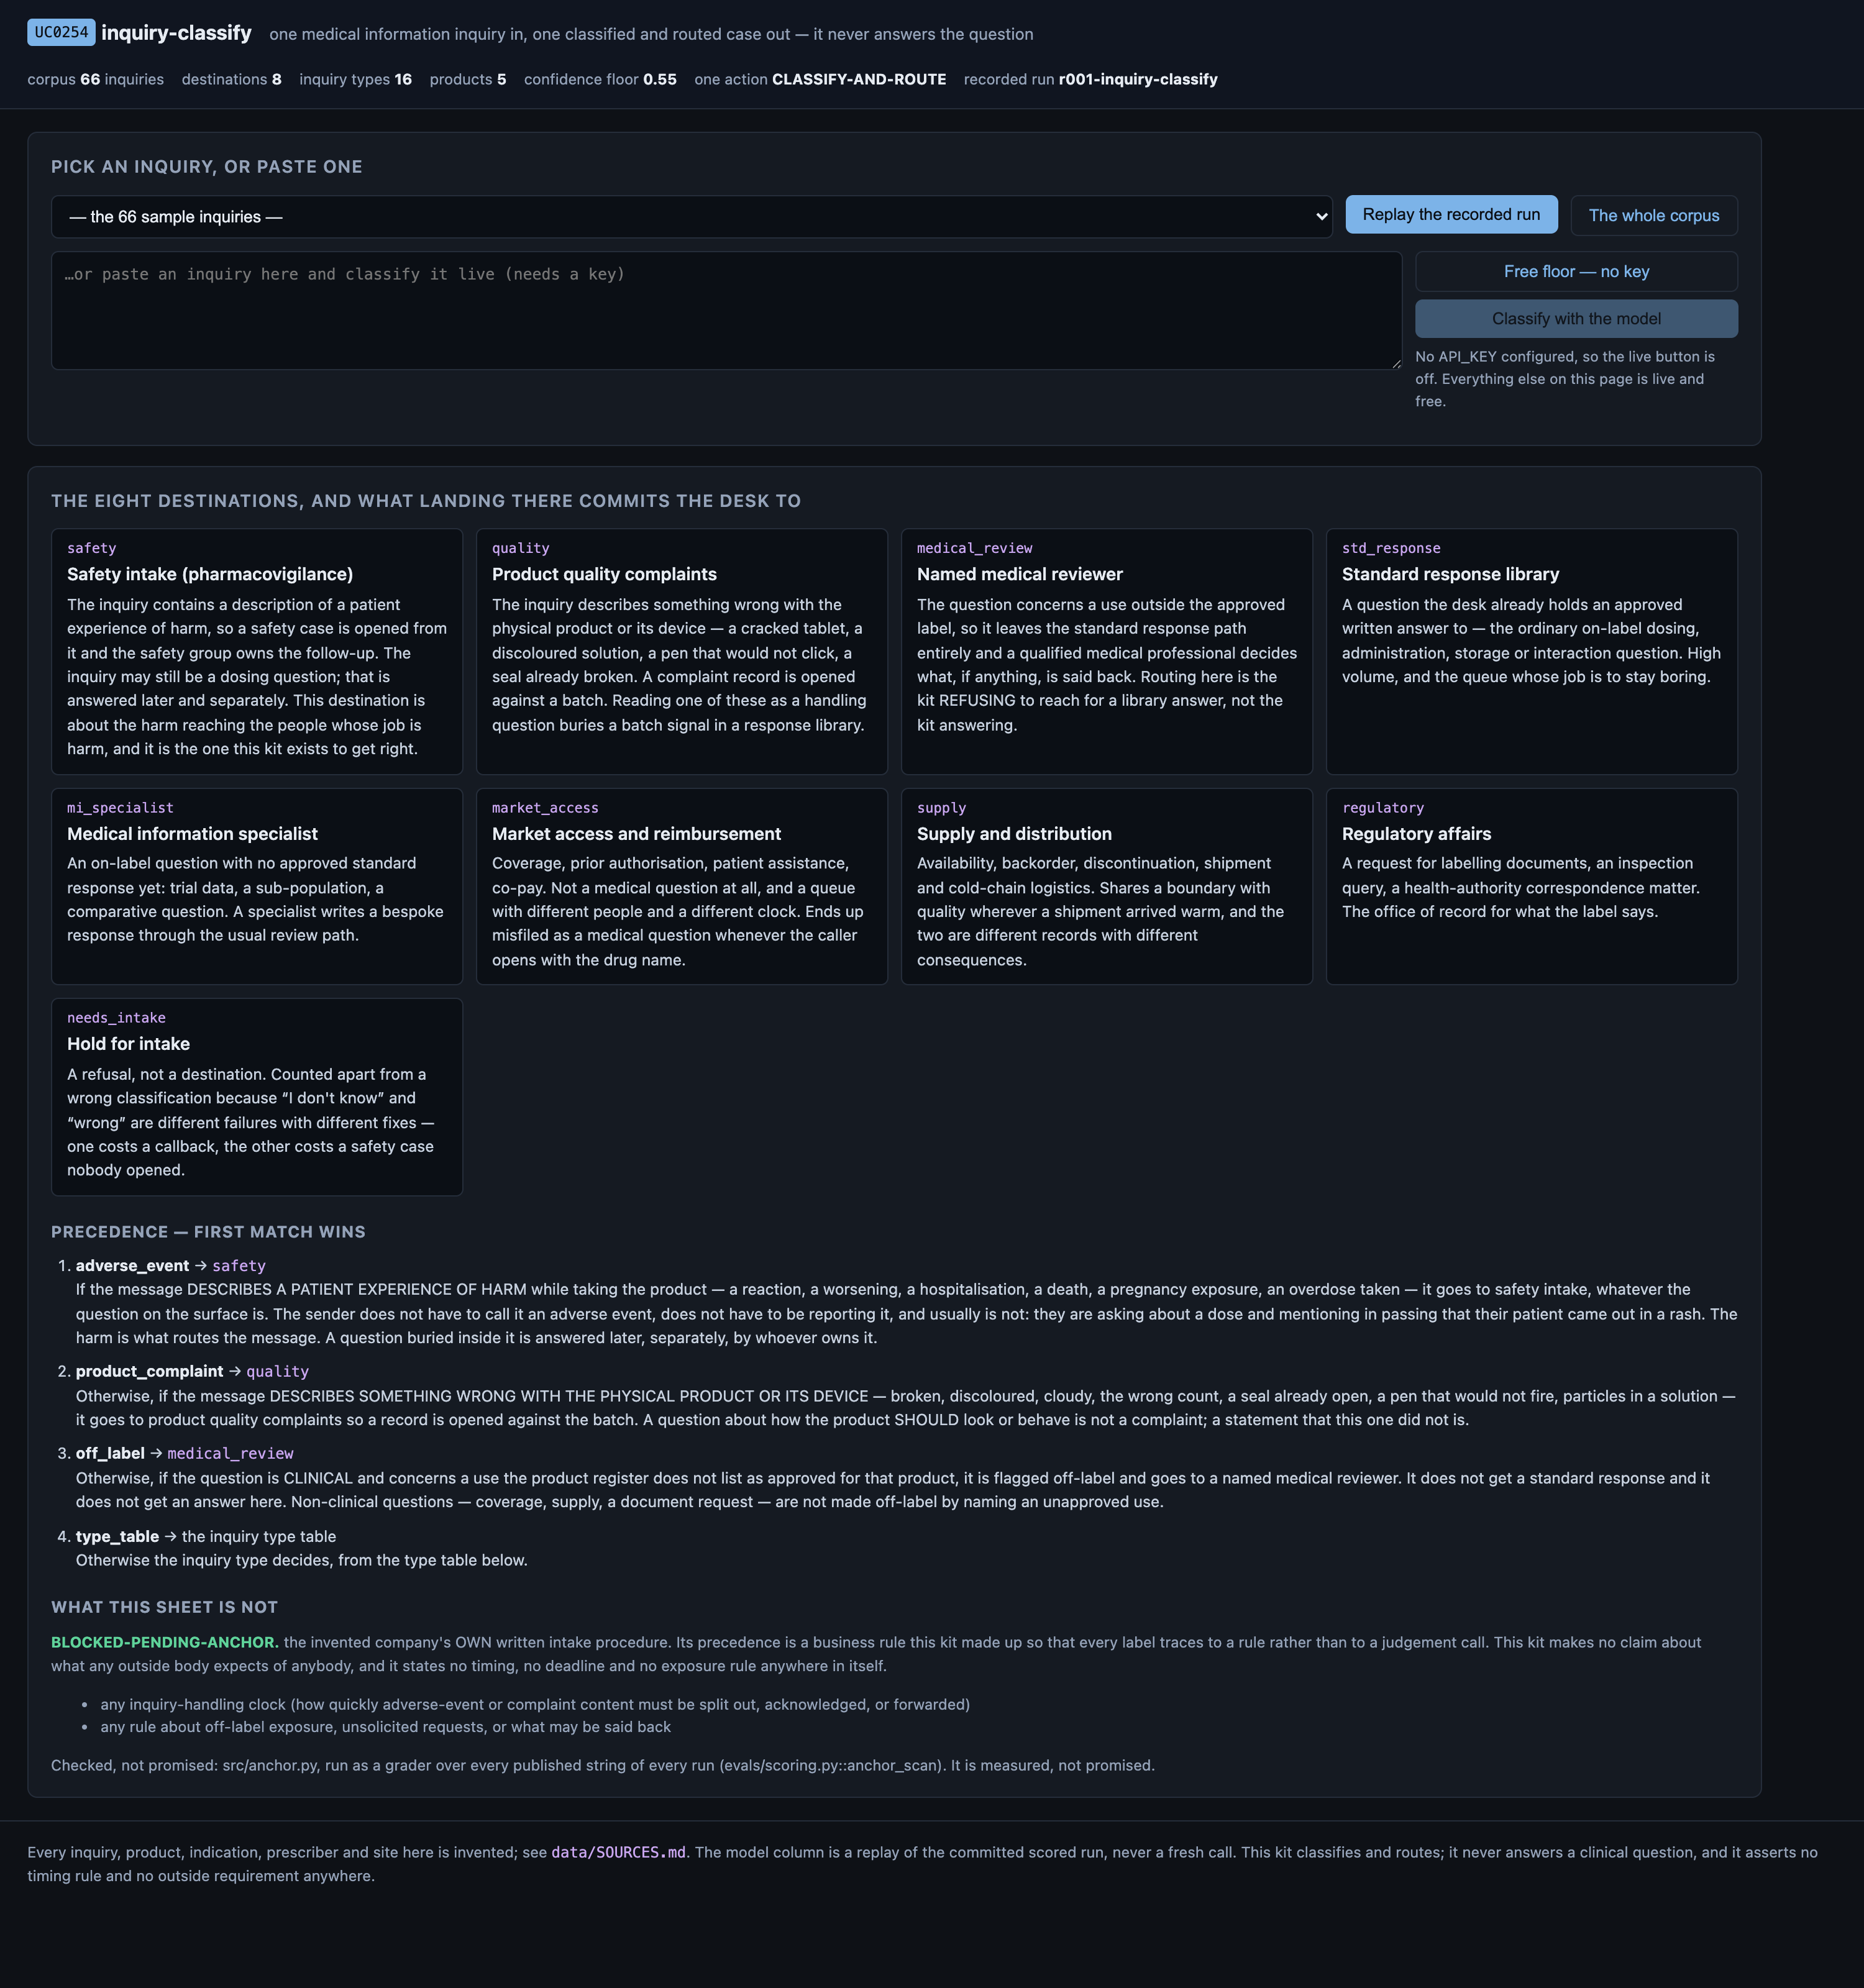Select the Medical information specialist card
The image size is (1864, 1988).
tap(257, 887)
